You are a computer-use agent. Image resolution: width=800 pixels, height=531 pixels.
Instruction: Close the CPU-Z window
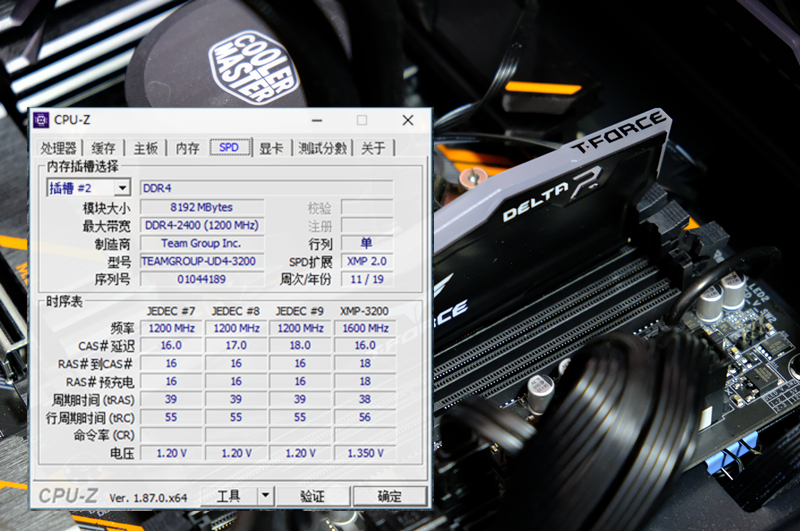(x=408, y=120)
